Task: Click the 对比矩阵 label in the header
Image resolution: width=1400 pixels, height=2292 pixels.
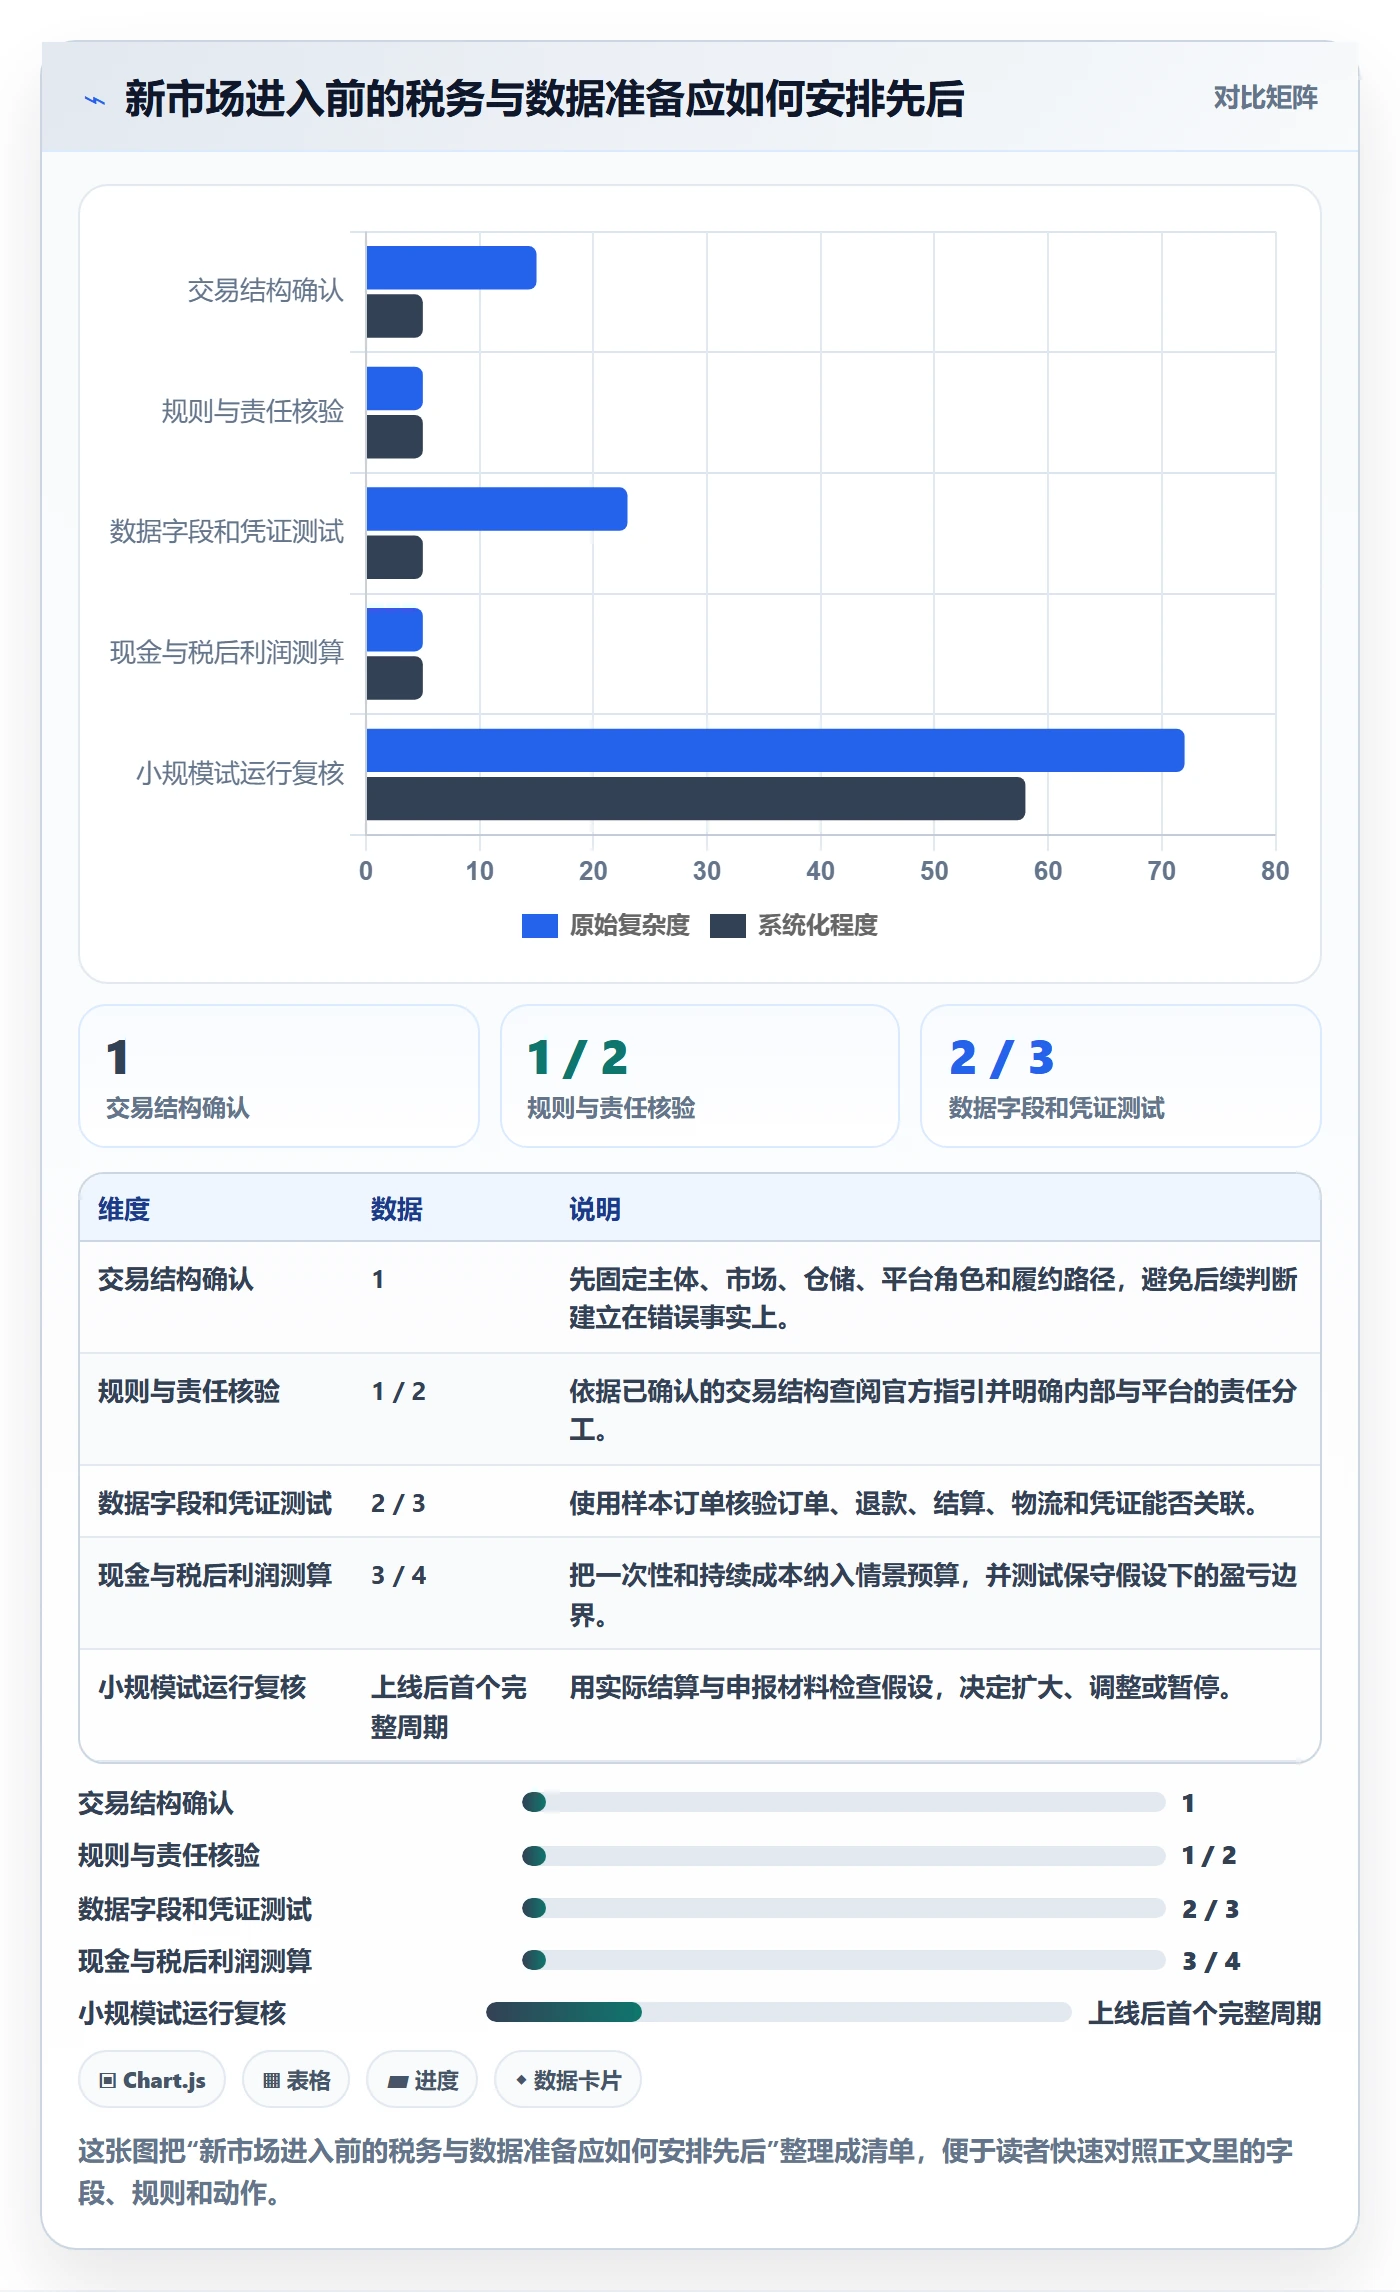Action: pos(1265,97)
